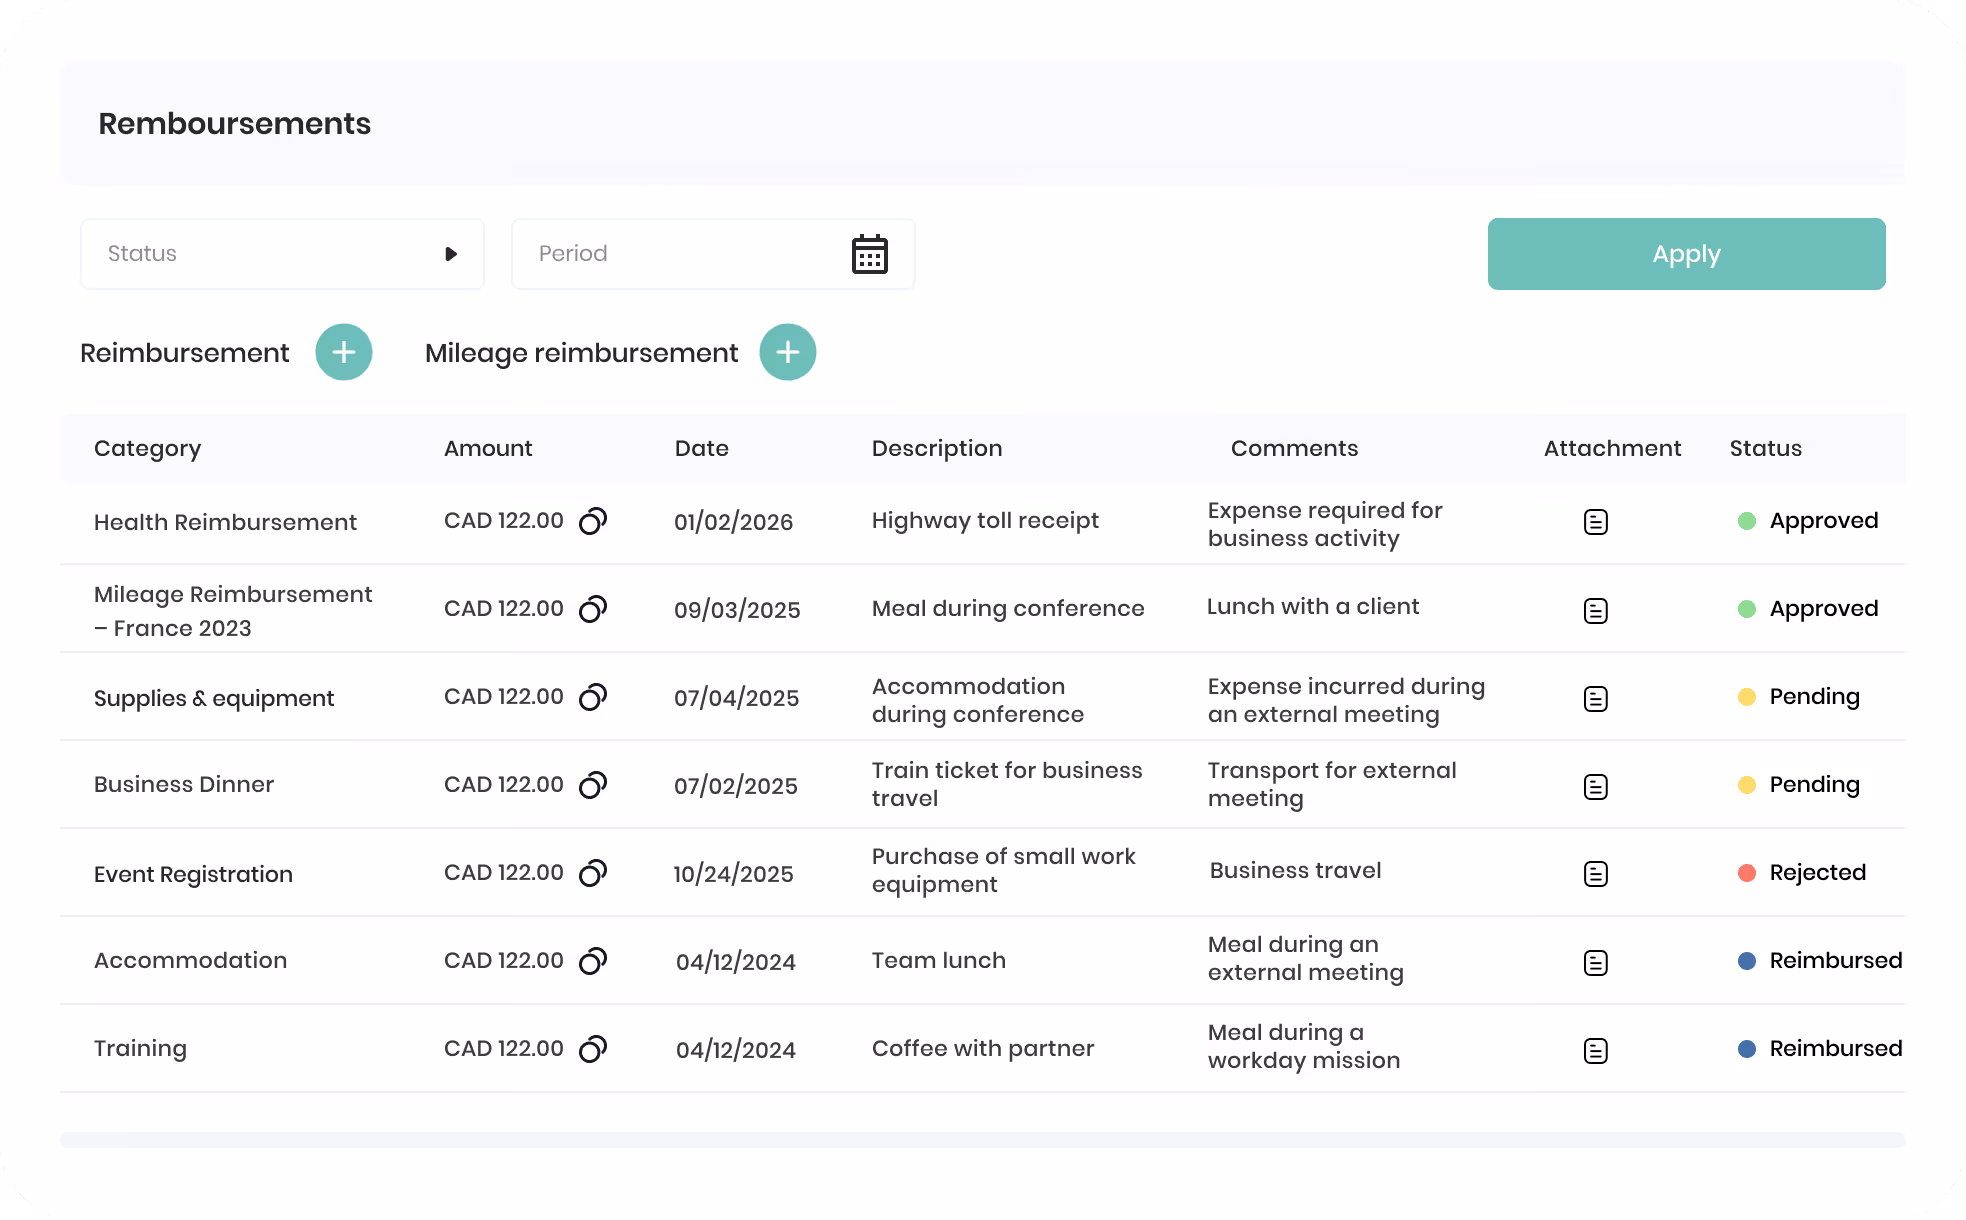The image size is (1966, 1220).
Task: Click Rejected status of Event Registration row
Action: point(1802,873)
